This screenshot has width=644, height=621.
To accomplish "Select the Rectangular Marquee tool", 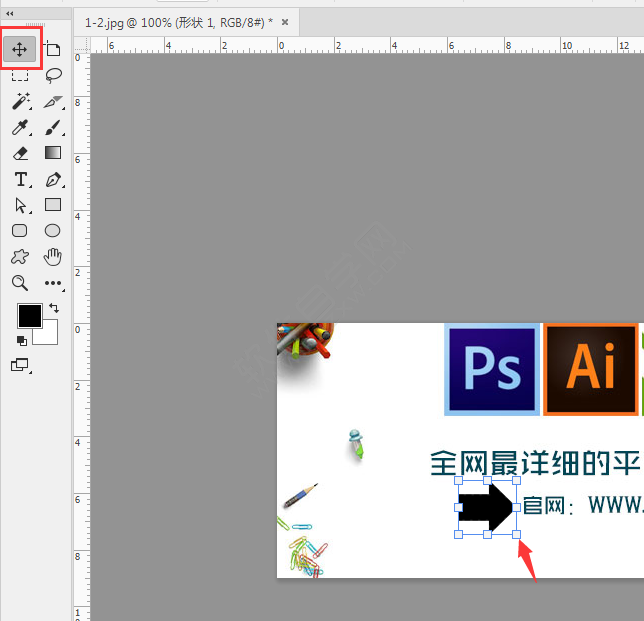I will (x=20, y=75).
